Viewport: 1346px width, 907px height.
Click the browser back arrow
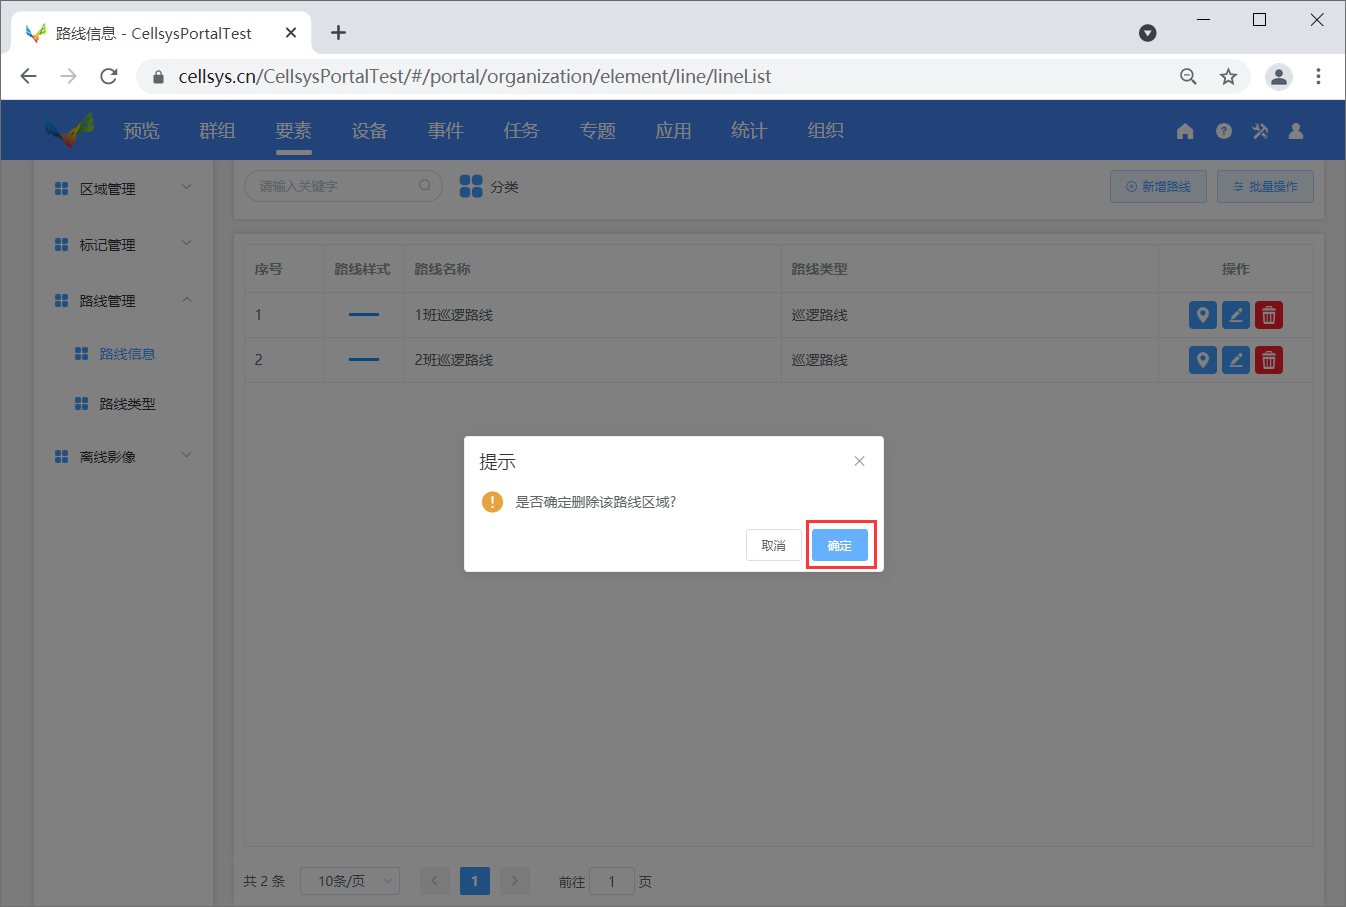tap(28, 76)
